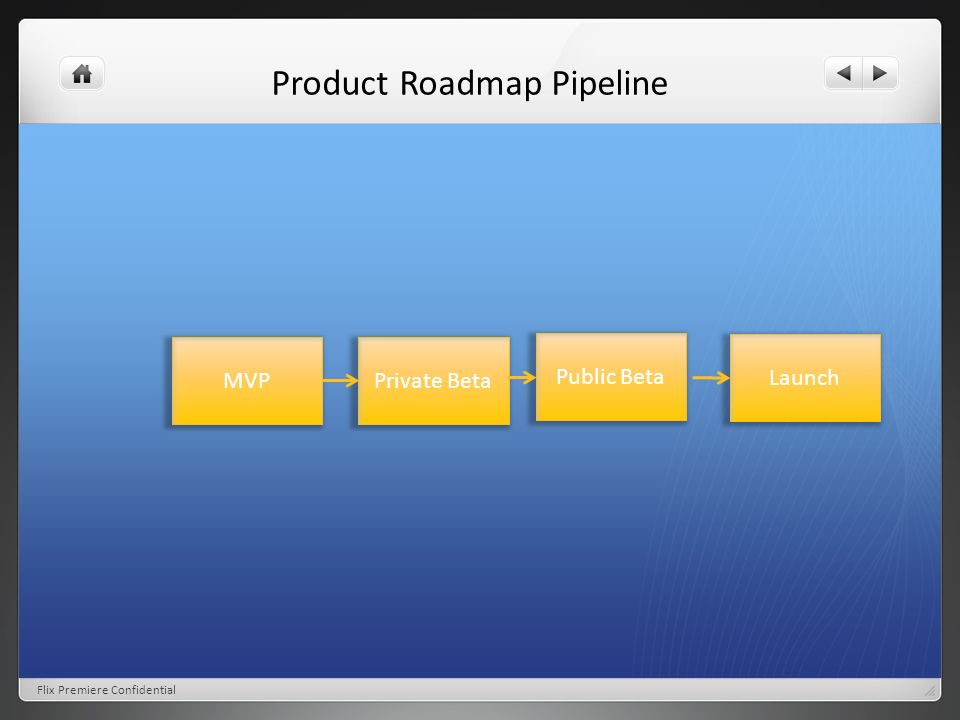Screen dimensions: 960x720
Task: Click the Flix Premiere Confidential footer text
Action: pos(106,690)
